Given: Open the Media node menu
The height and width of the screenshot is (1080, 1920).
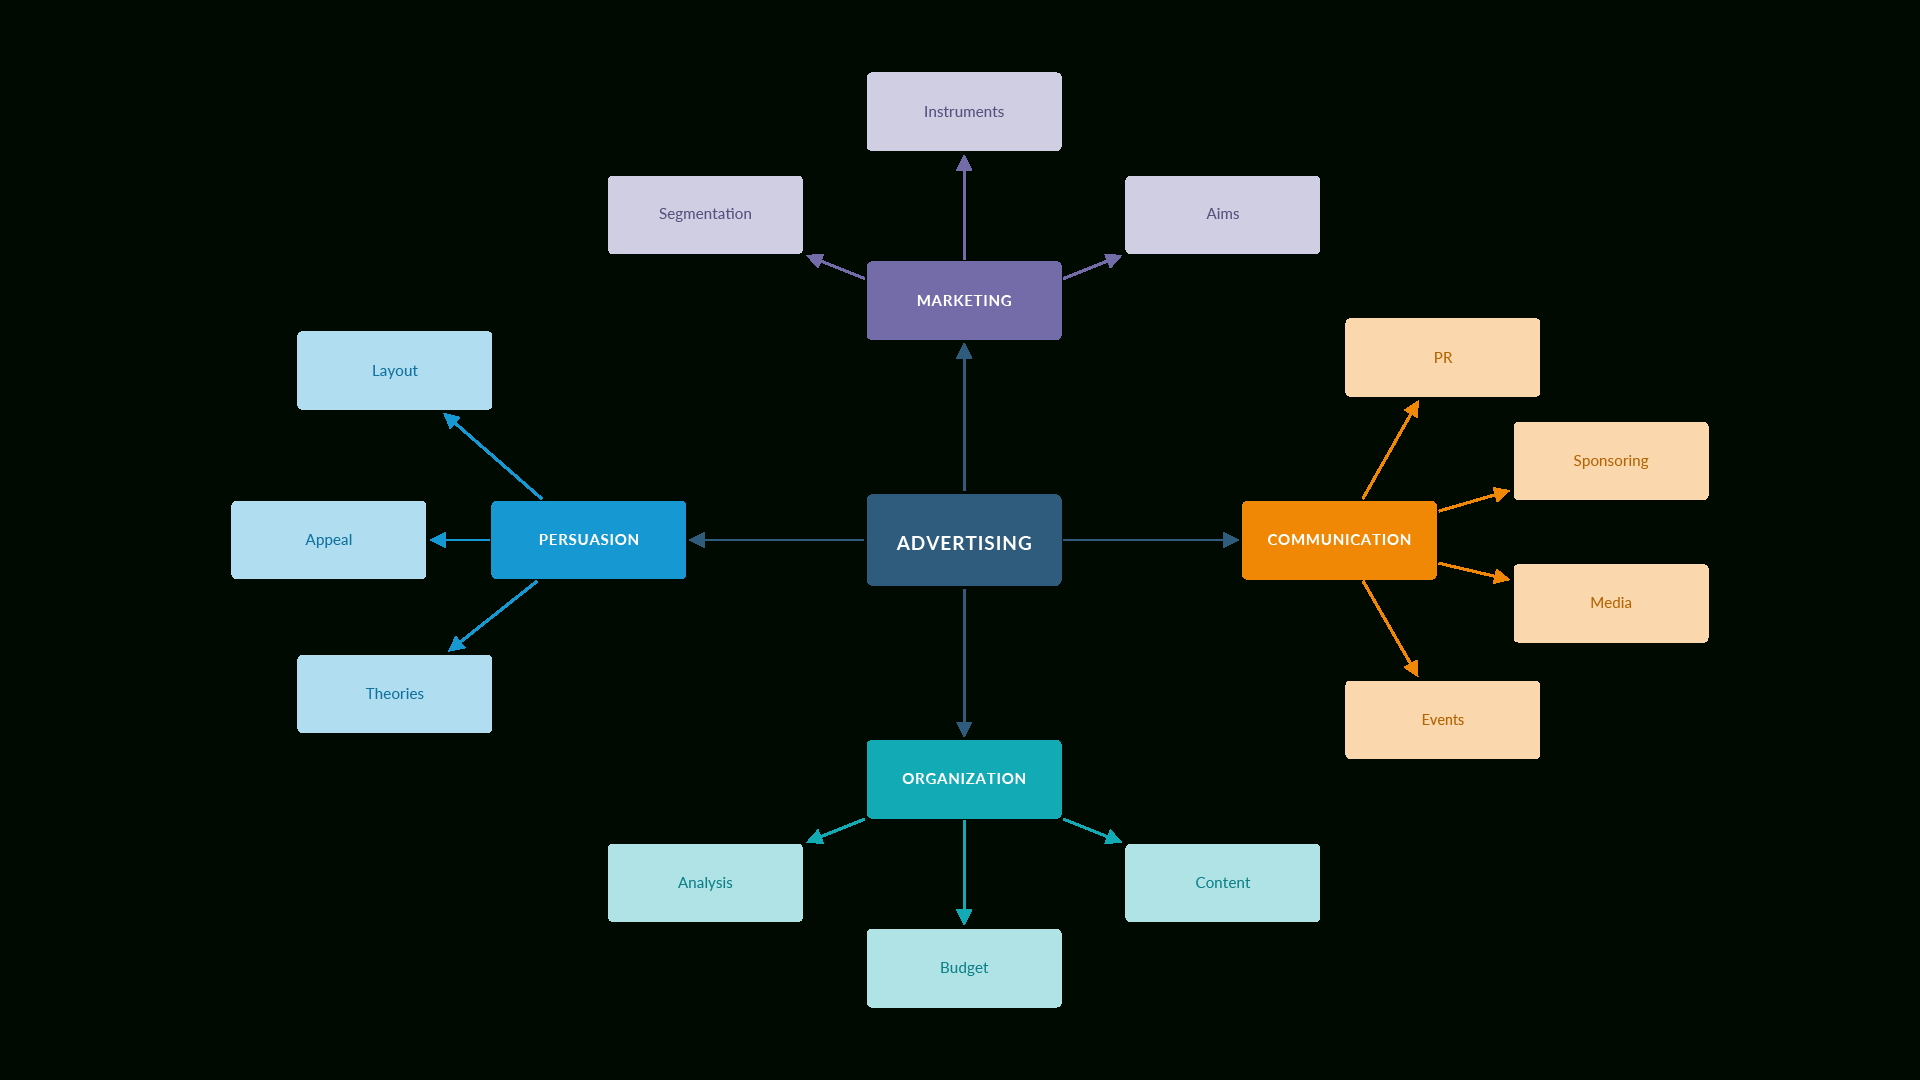Looking at the screenshot, I should click(1610, 603).
